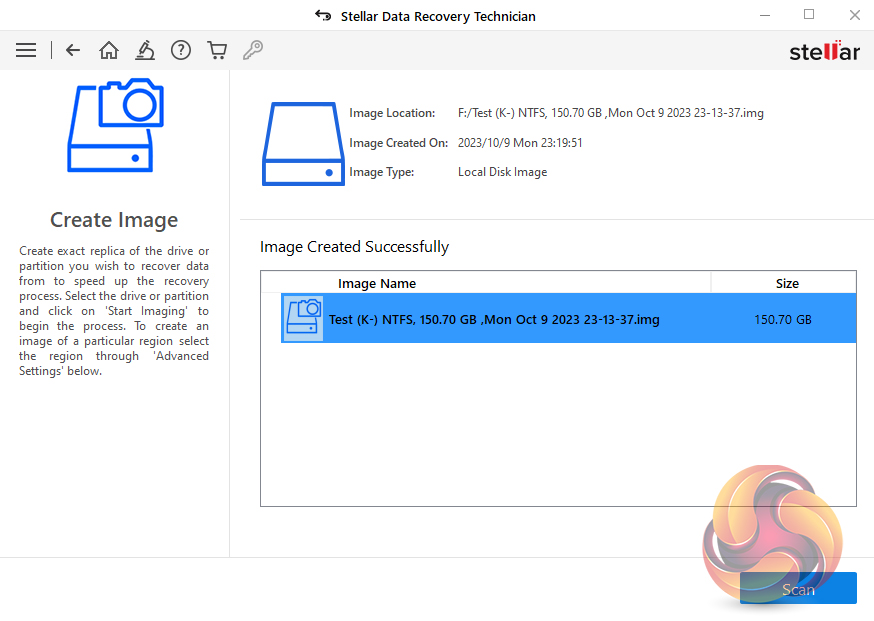Click the Image Created Successfully heading
874x621 pixels.
tap(354, 247)
